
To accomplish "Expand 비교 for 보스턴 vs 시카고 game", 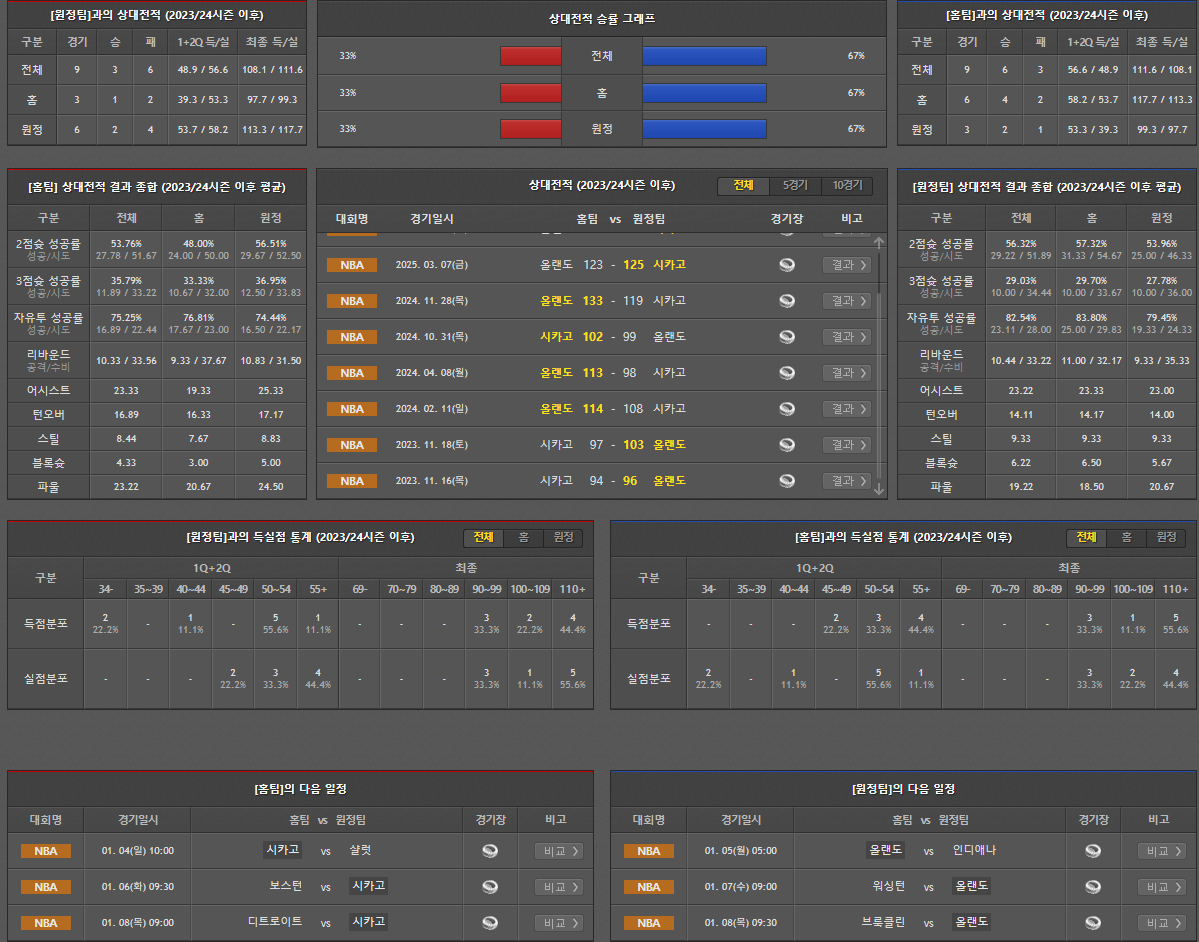I will point(559,887).
